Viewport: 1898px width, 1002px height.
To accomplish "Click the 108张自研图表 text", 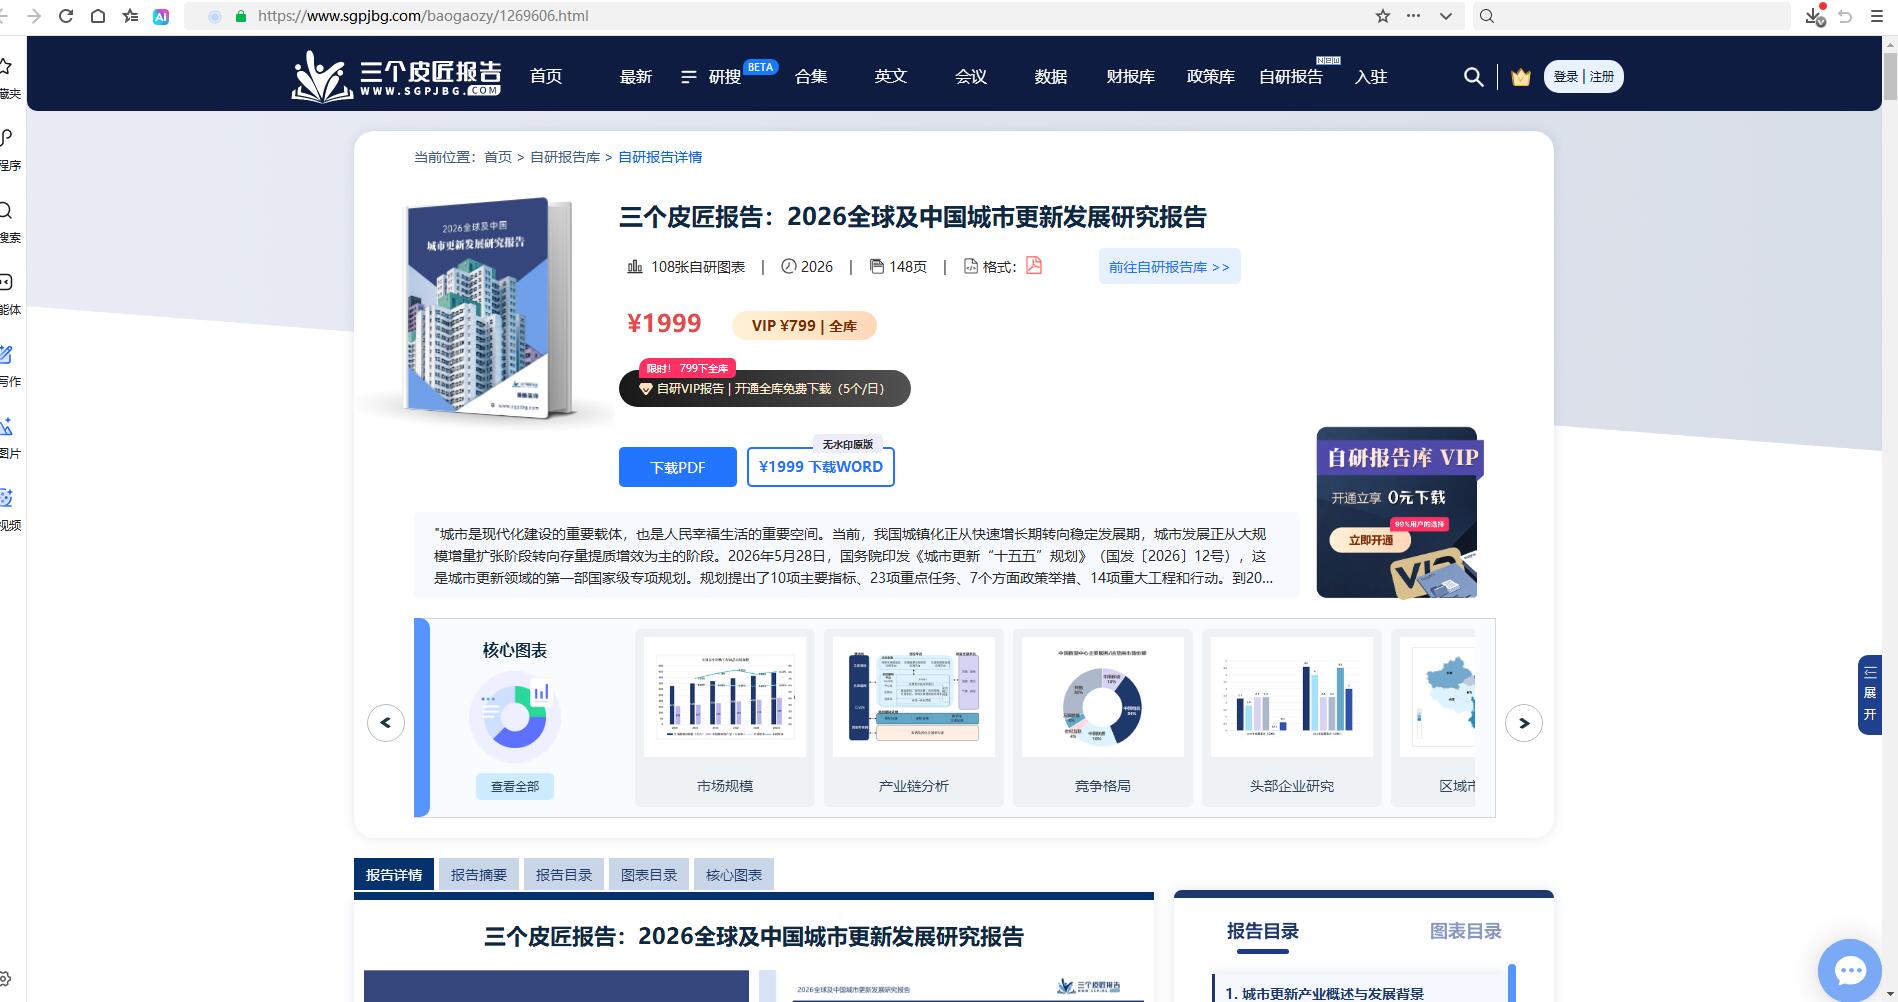I will 698,267.
